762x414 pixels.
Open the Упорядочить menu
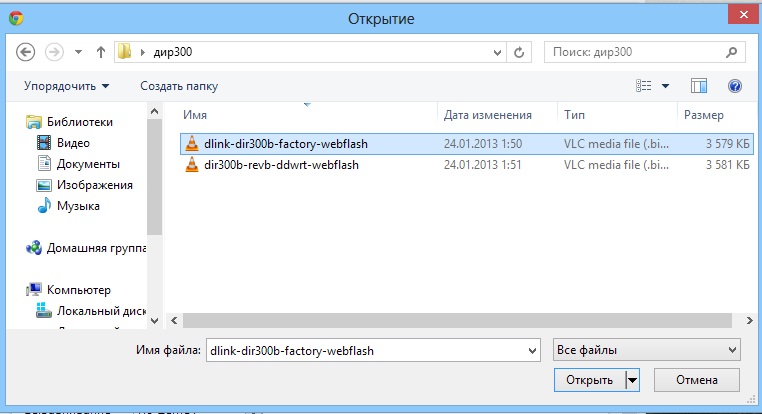[x=67, y=86]
